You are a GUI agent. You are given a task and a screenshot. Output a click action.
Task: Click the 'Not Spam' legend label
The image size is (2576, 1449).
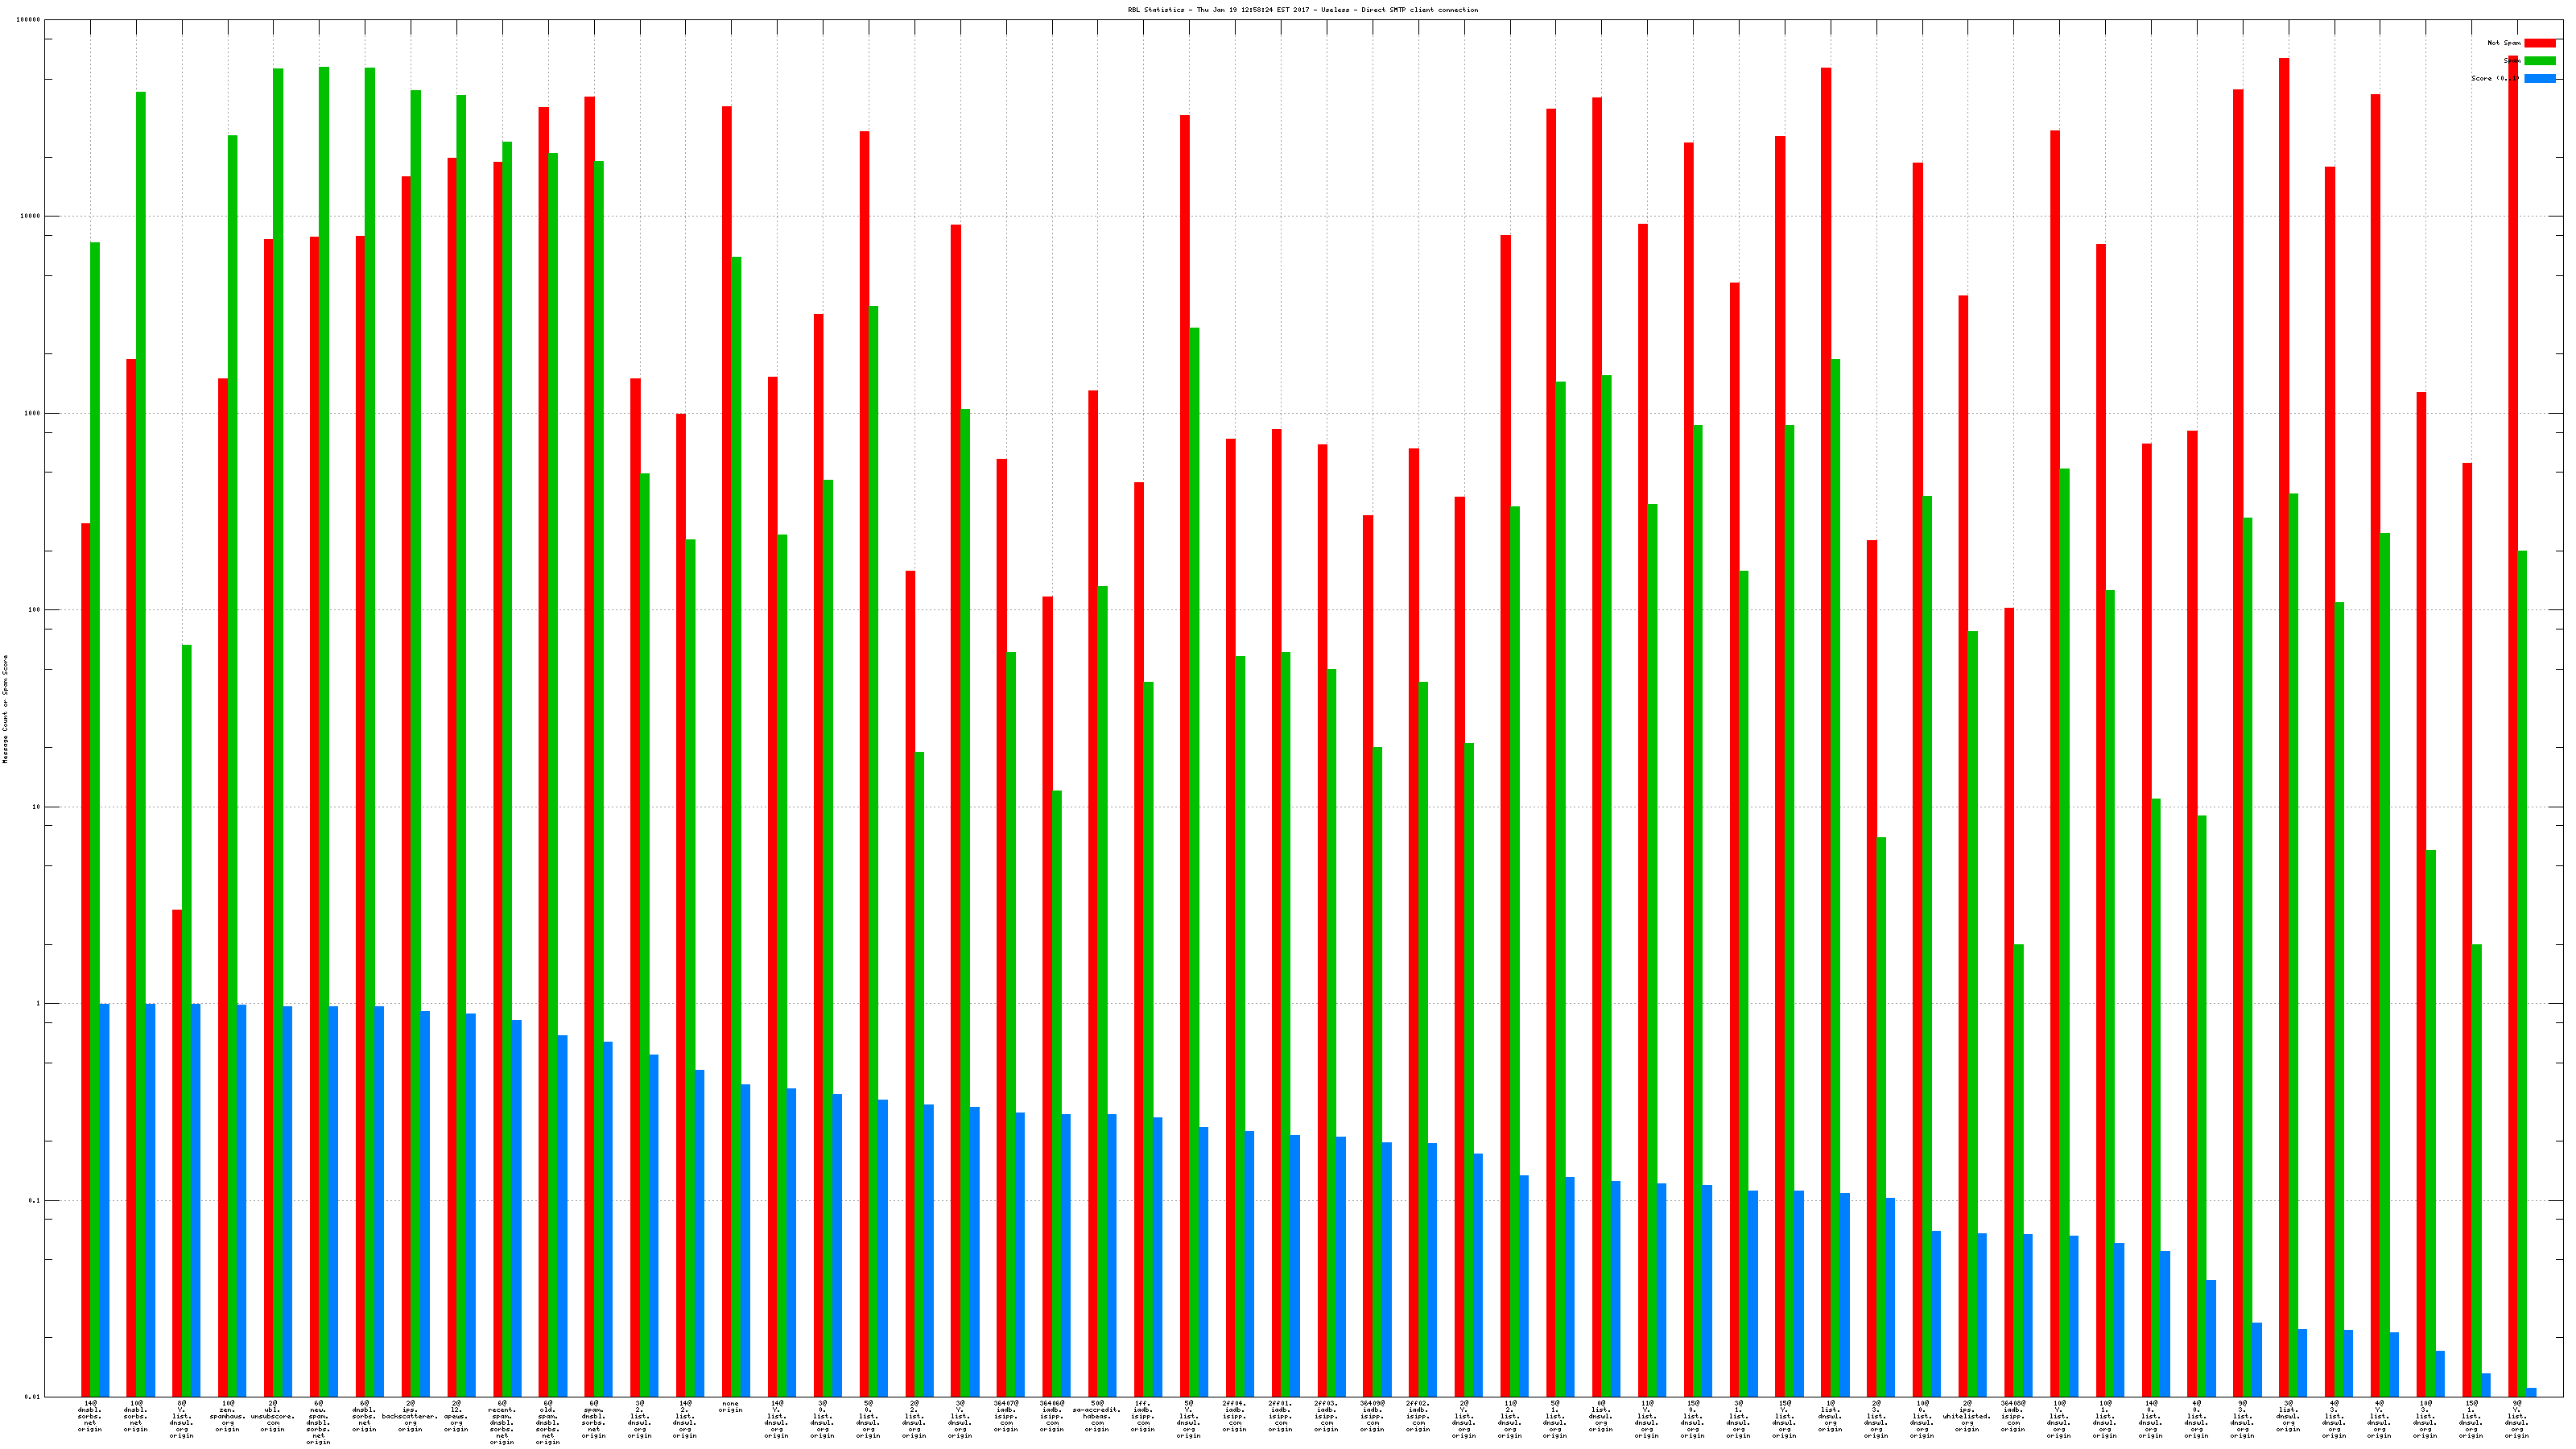(x=2503, y=43)
